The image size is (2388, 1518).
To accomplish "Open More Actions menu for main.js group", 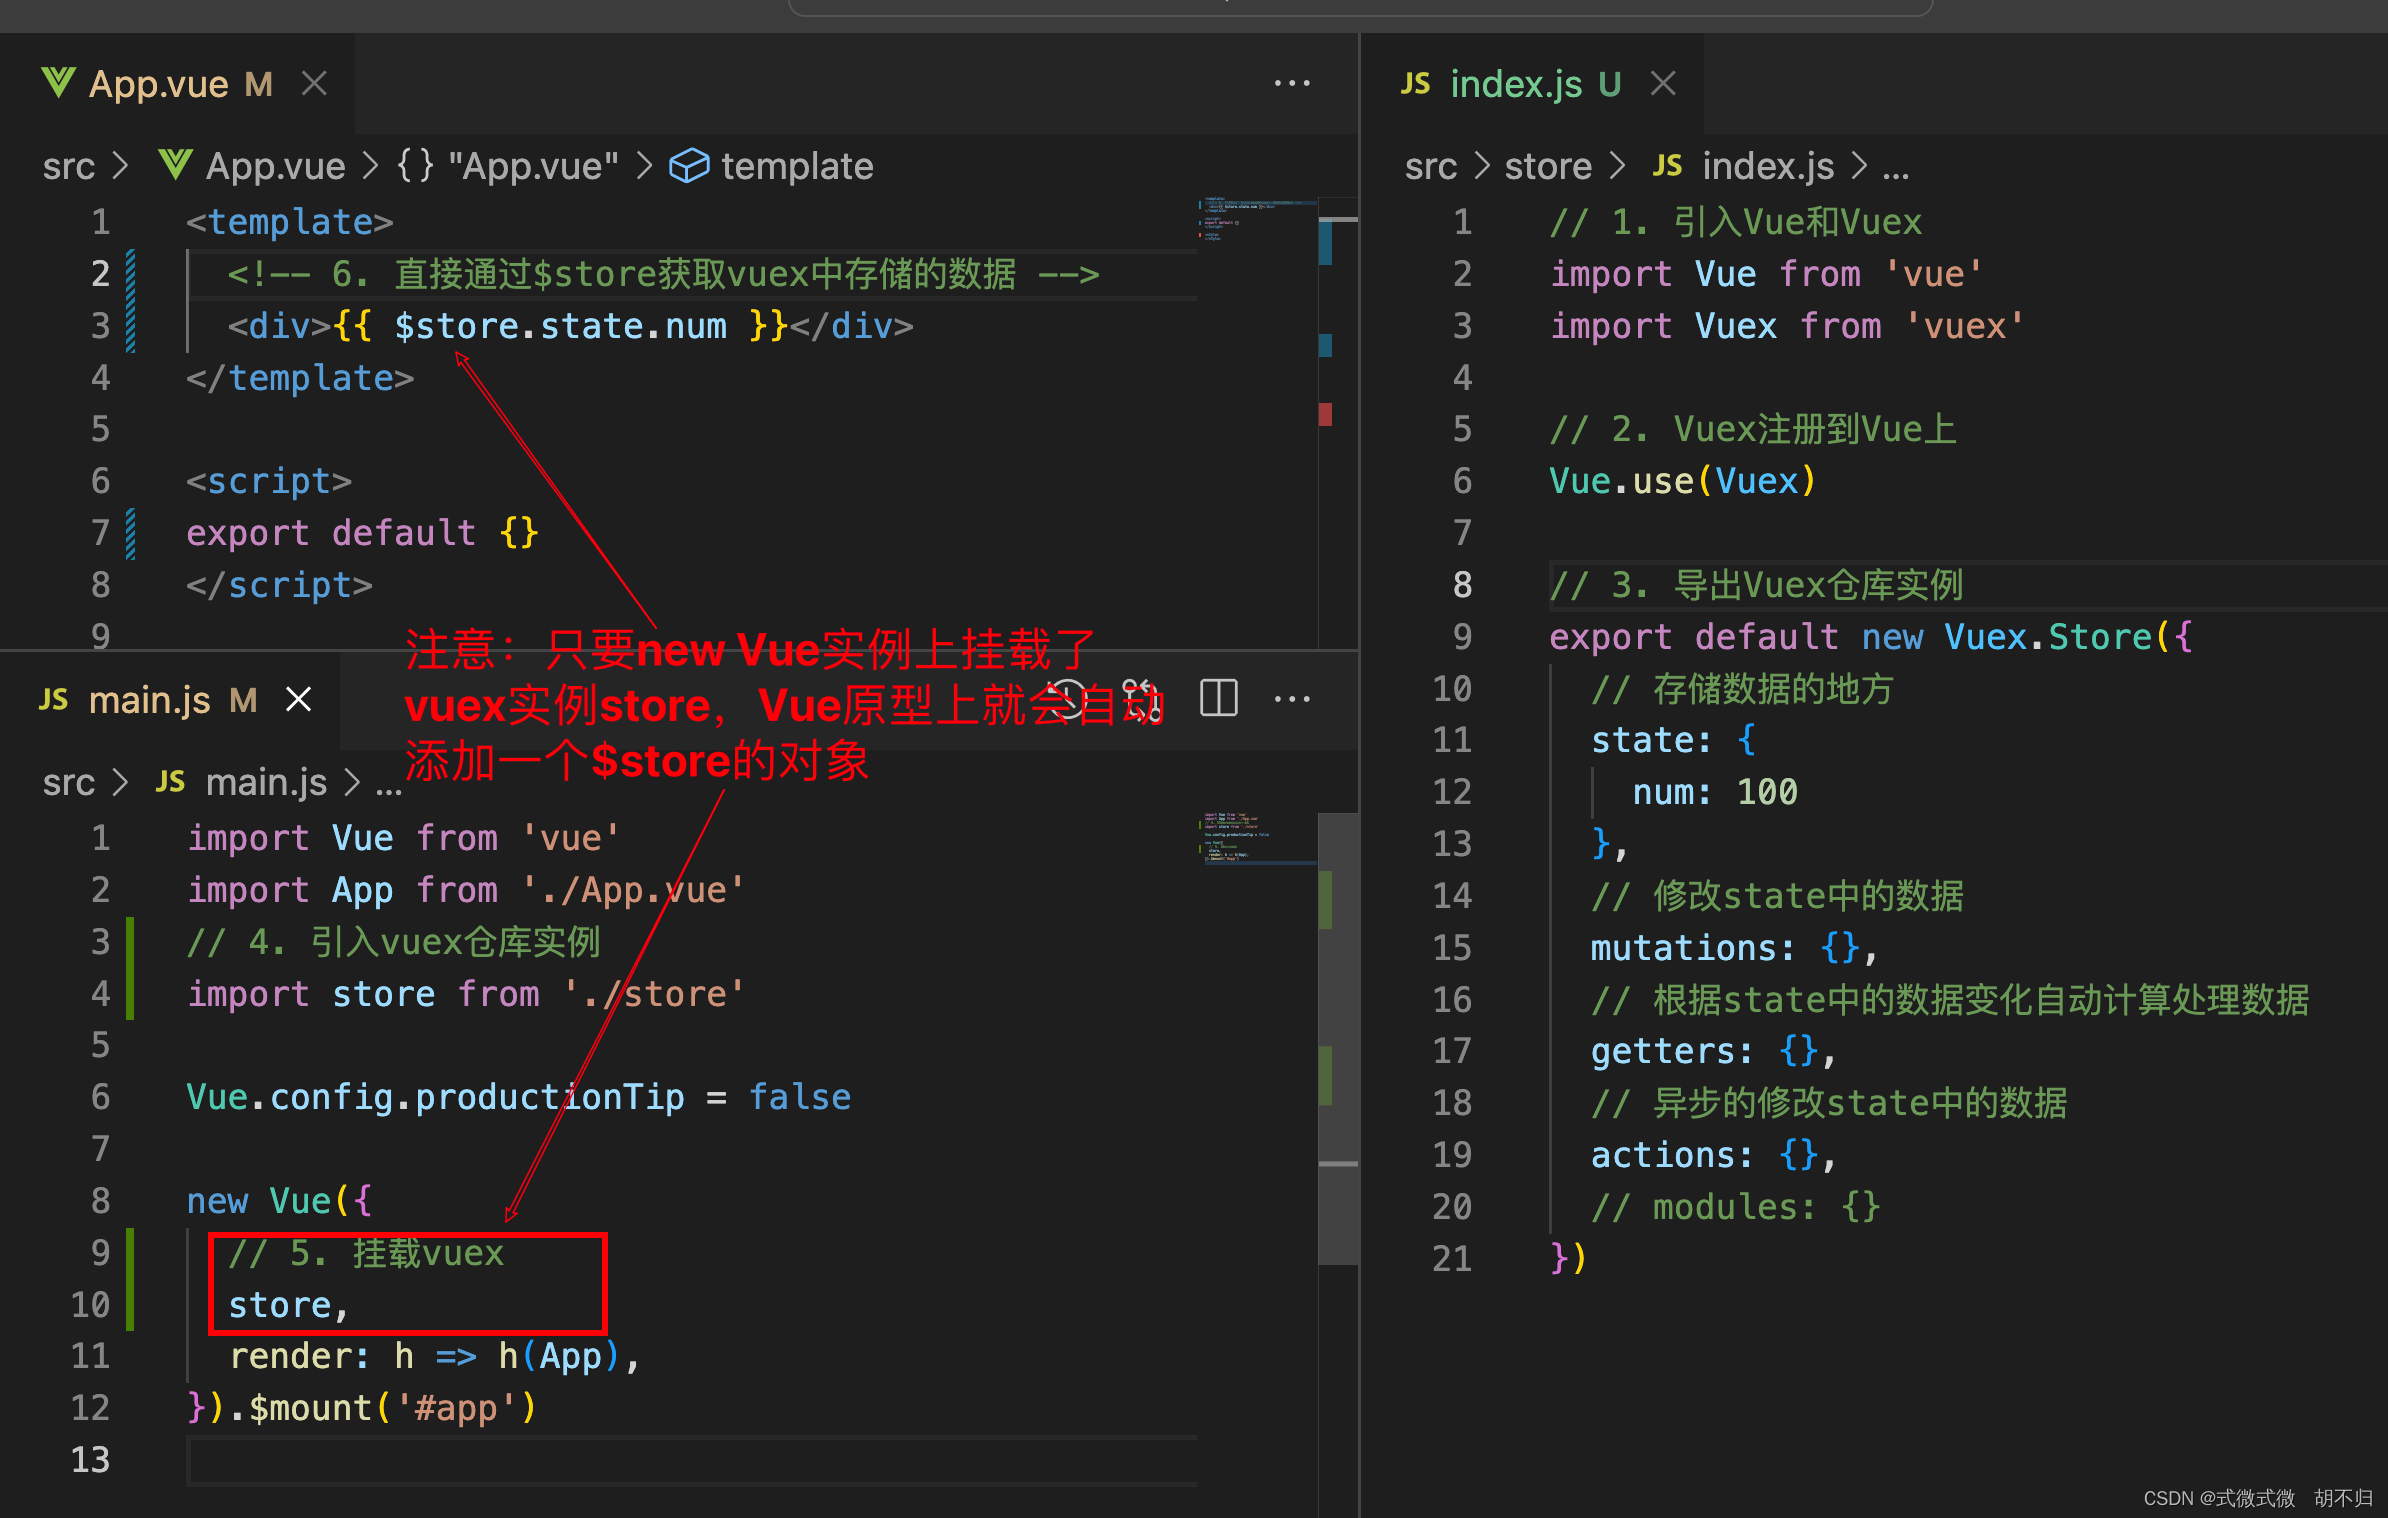I will coord(1292,699).
